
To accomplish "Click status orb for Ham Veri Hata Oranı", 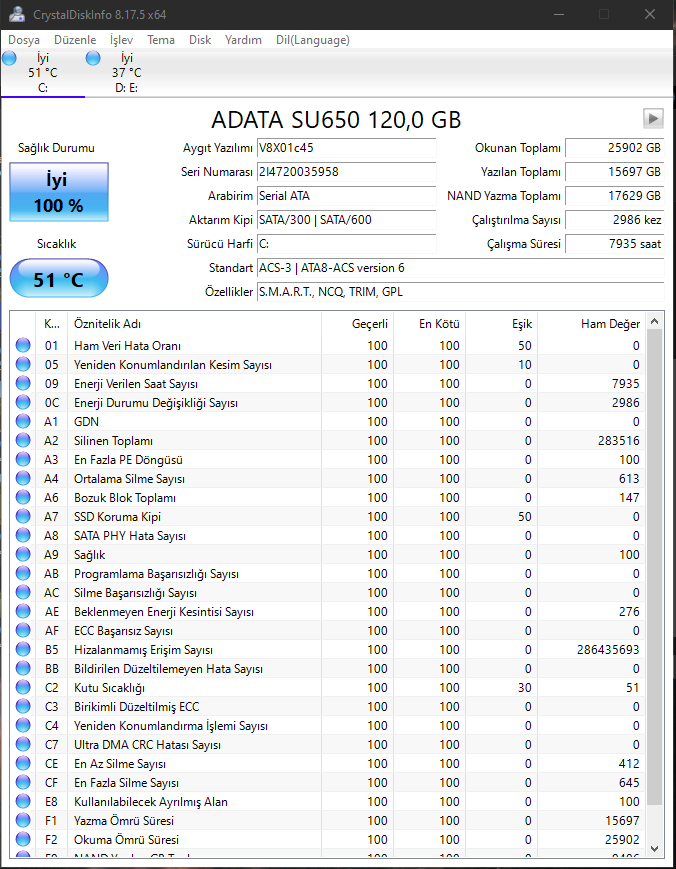I will coord(23,346).
